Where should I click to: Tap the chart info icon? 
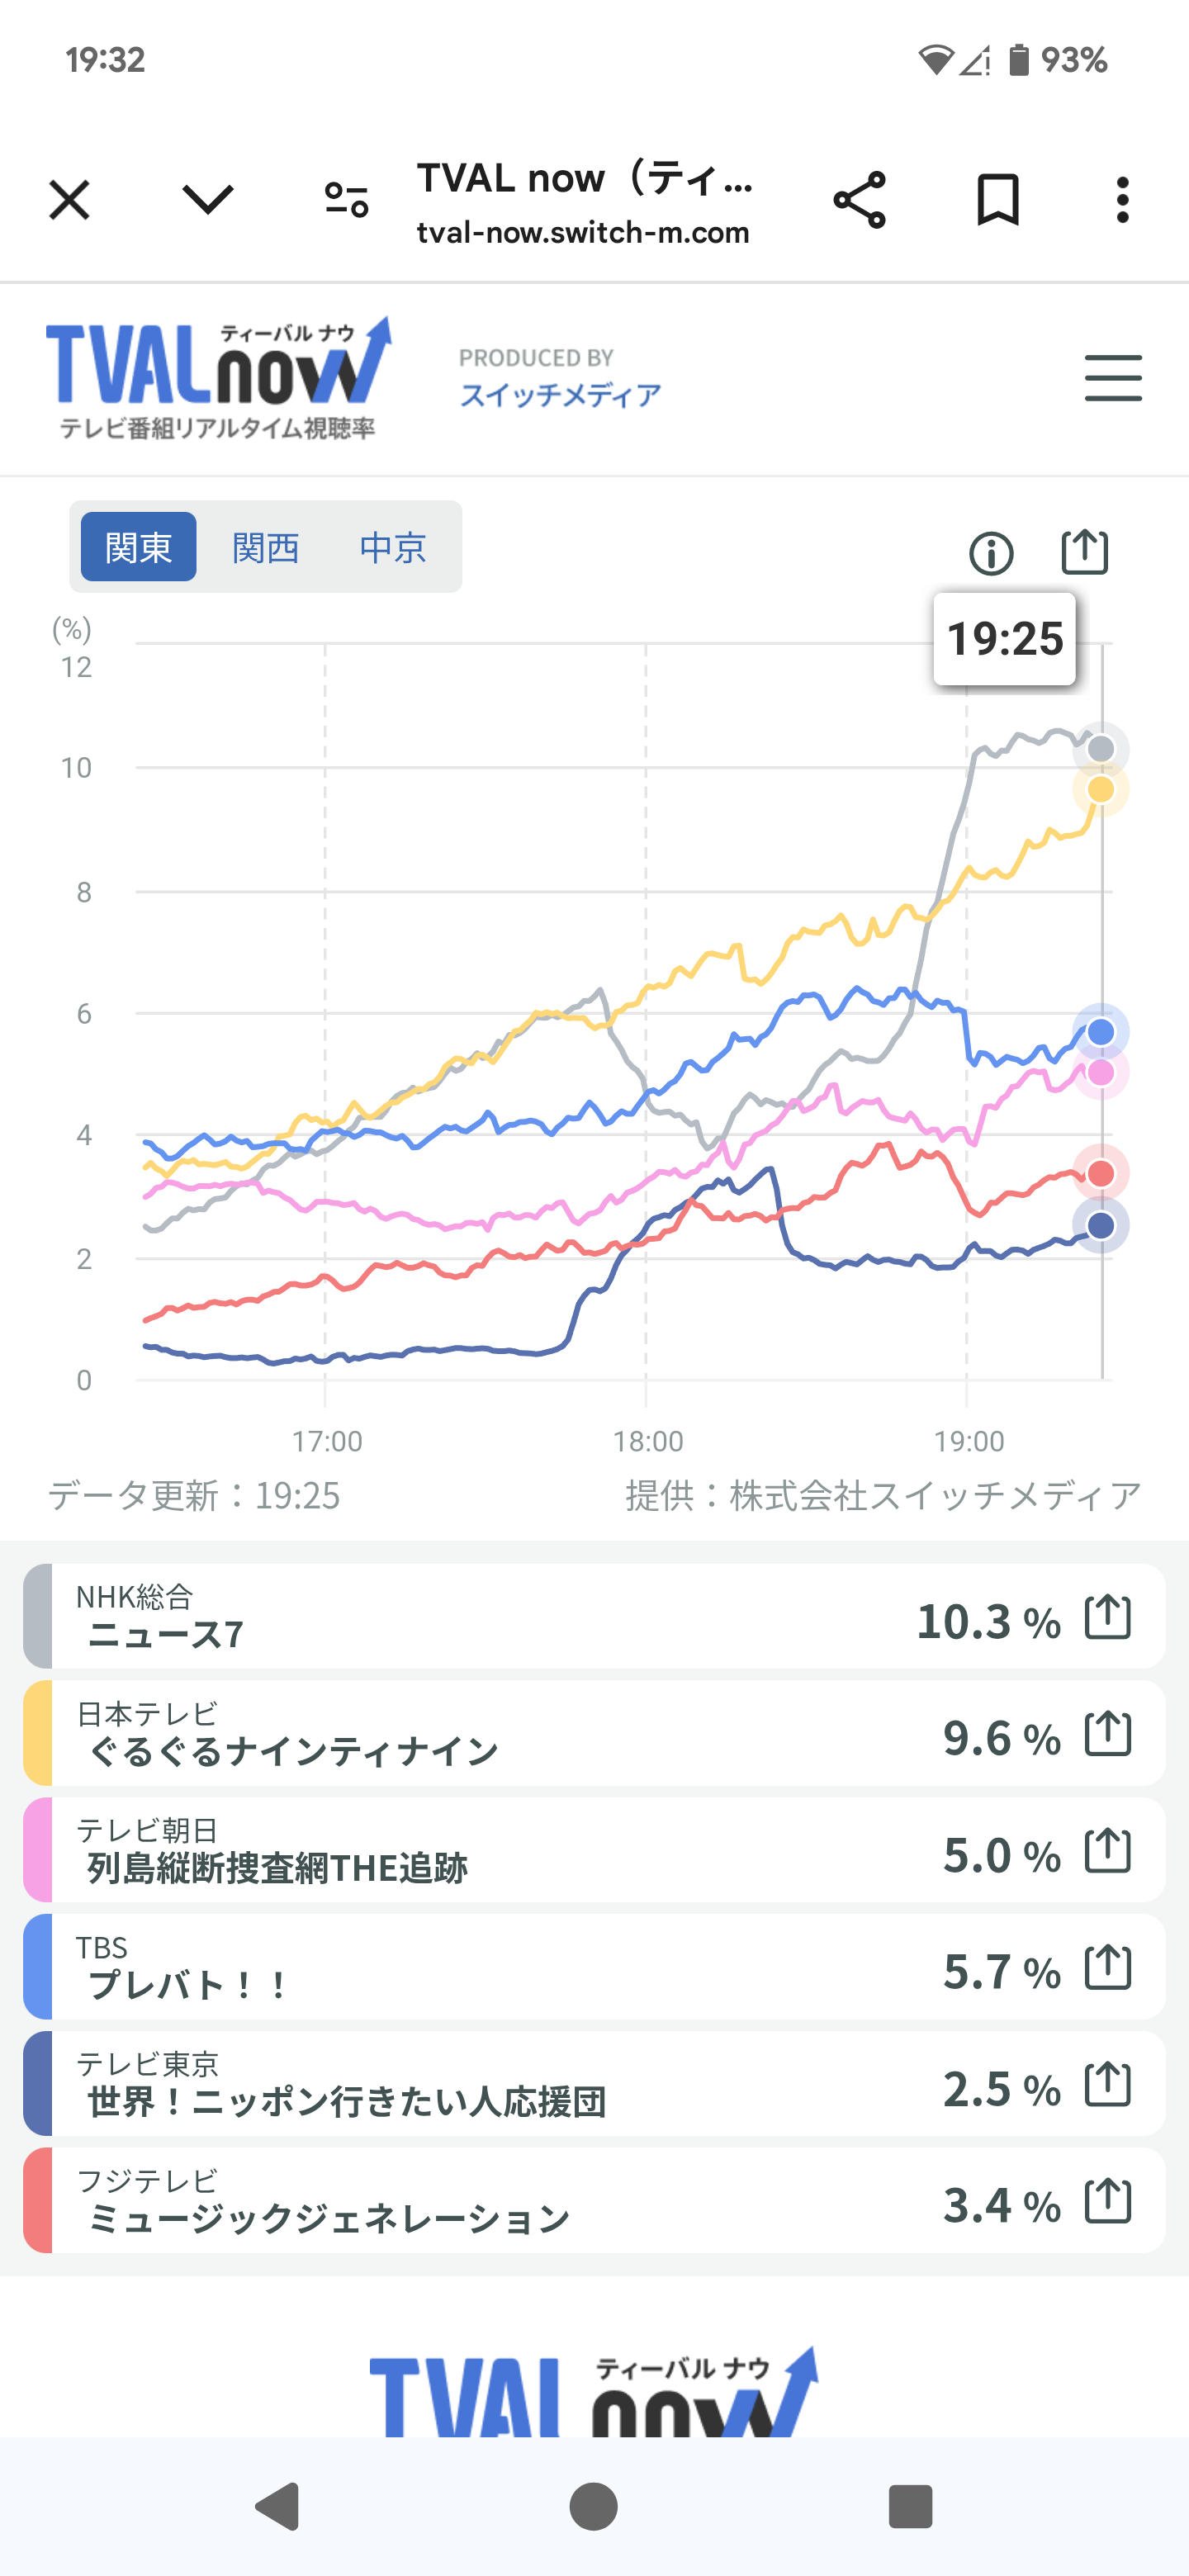[991, 553]
